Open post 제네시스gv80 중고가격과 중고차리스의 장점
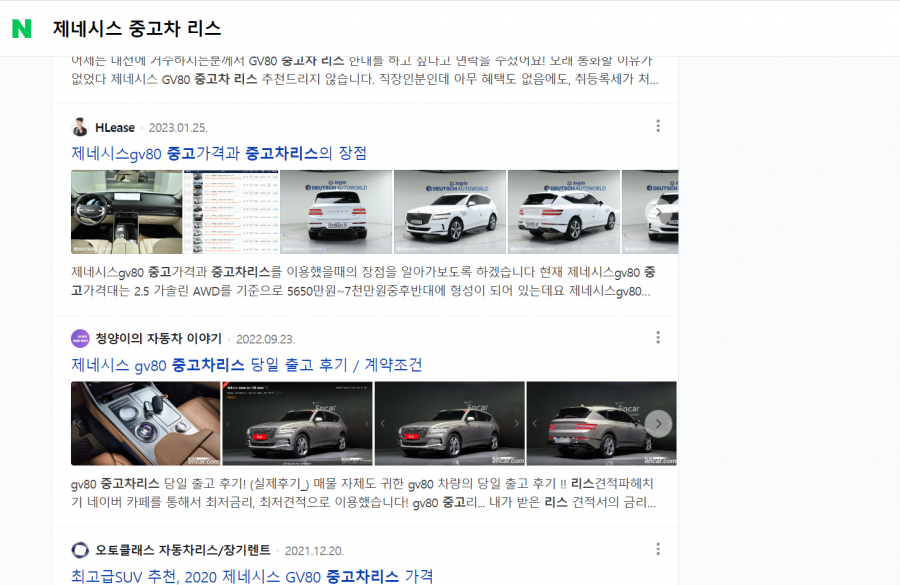This screenshot has height=585, width=900. 219,153
